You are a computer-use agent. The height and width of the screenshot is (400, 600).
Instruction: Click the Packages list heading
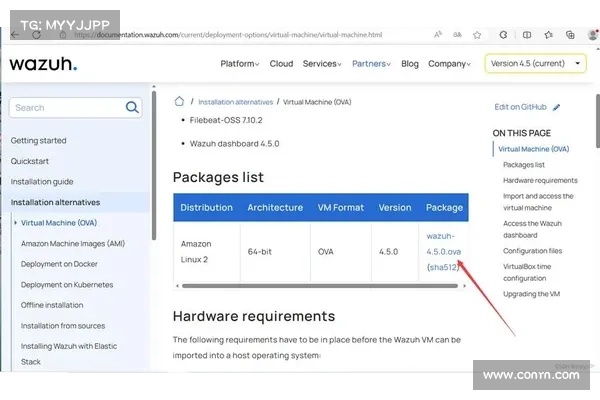(218, 177)
